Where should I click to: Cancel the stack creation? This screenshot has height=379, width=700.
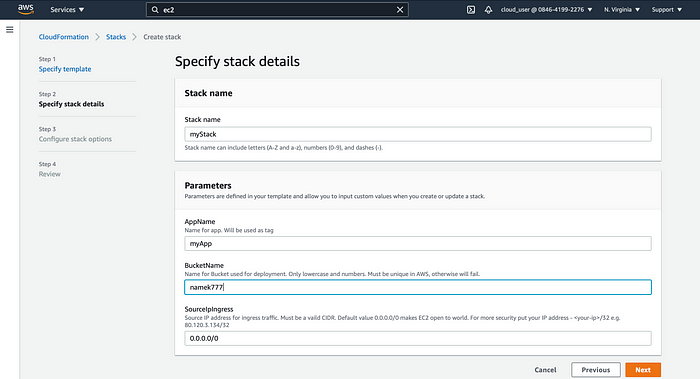(x=545, y=370)
